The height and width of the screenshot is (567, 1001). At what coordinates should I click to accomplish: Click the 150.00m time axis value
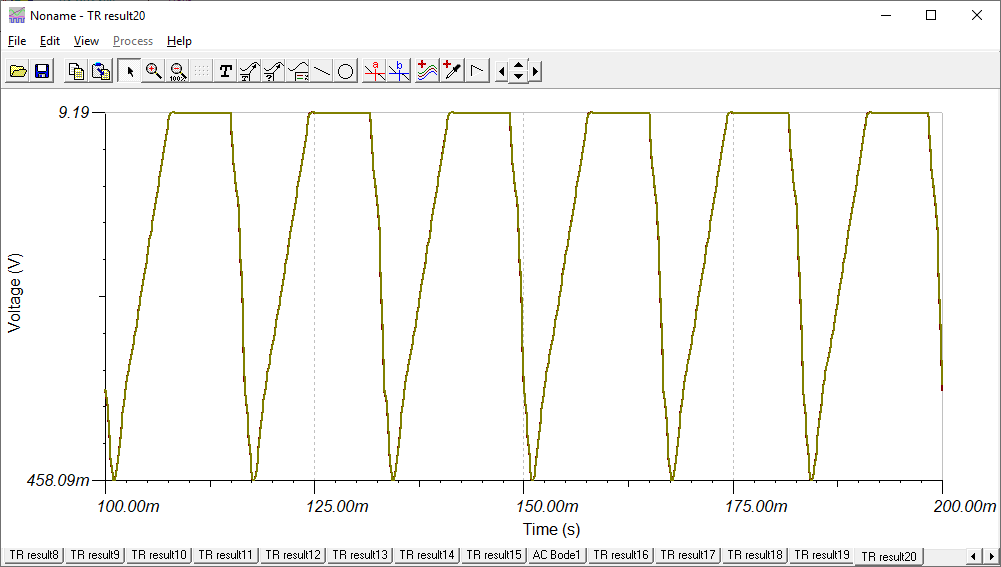click(x=547, y=506)
